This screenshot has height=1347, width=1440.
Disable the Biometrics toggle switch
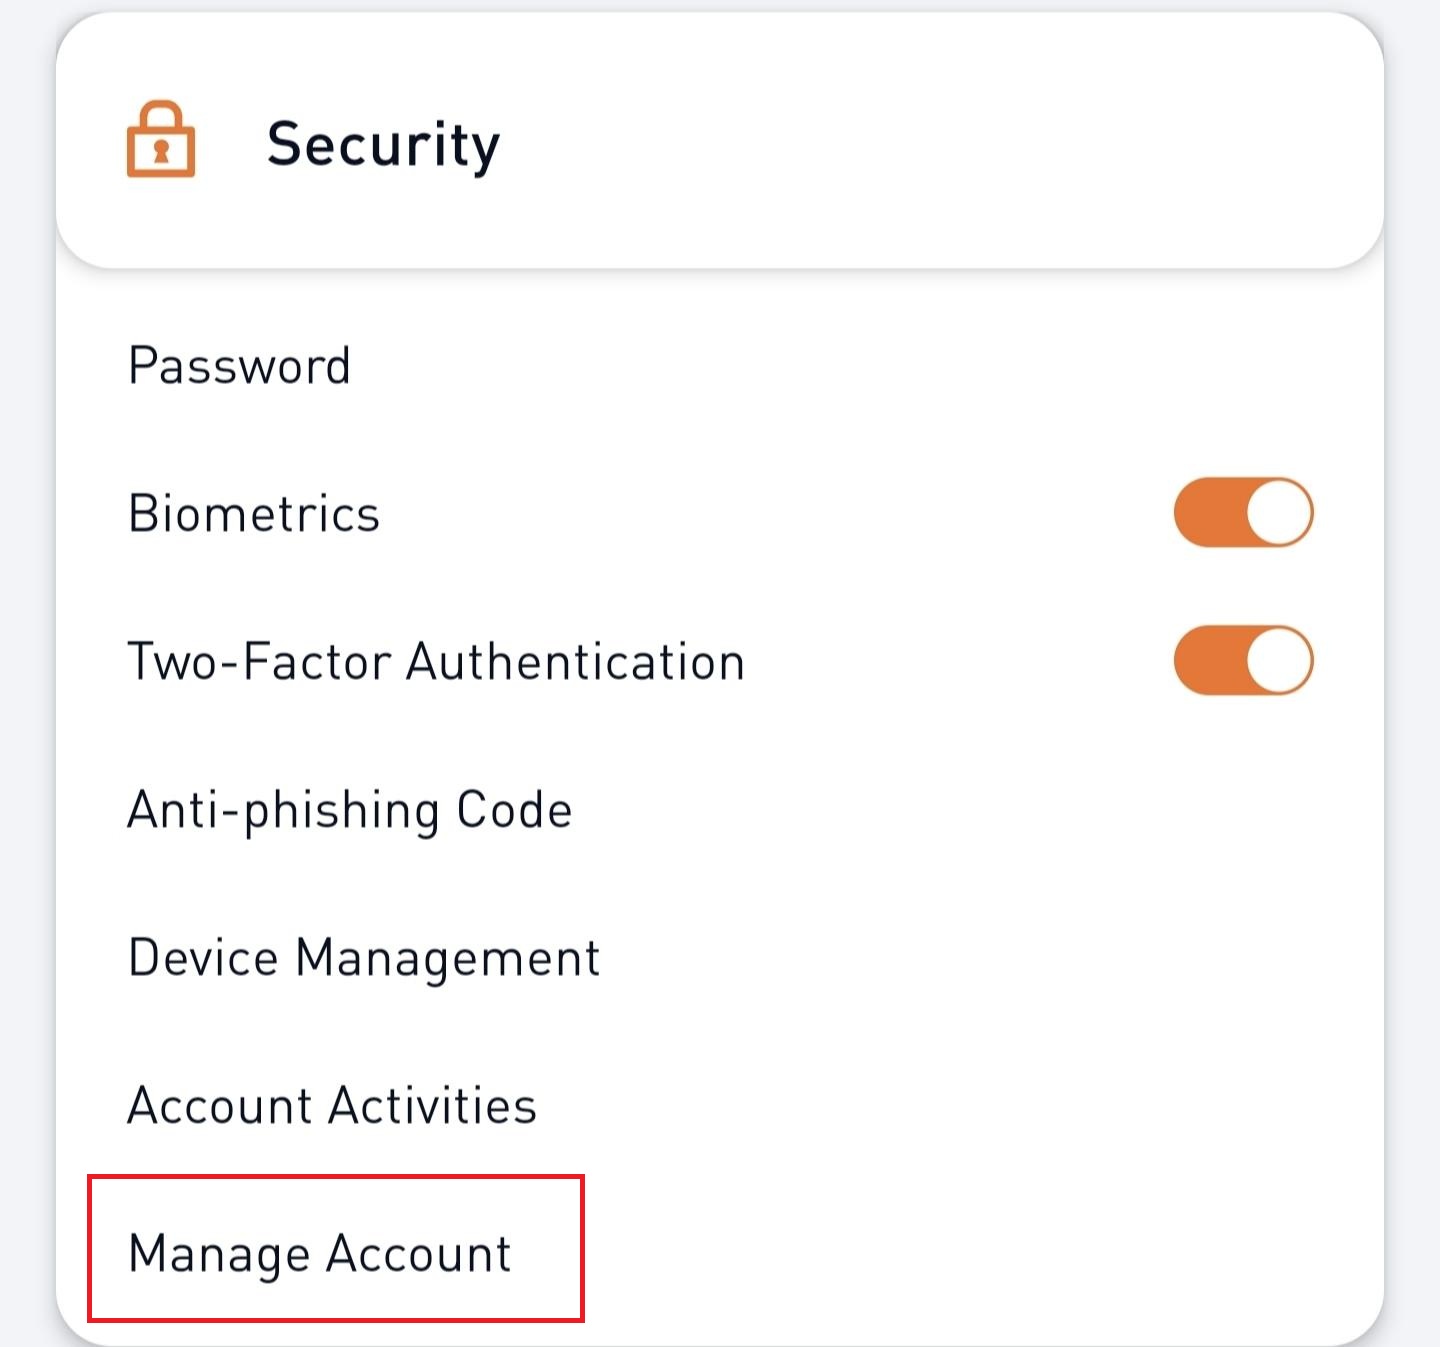pos(1243,512)
